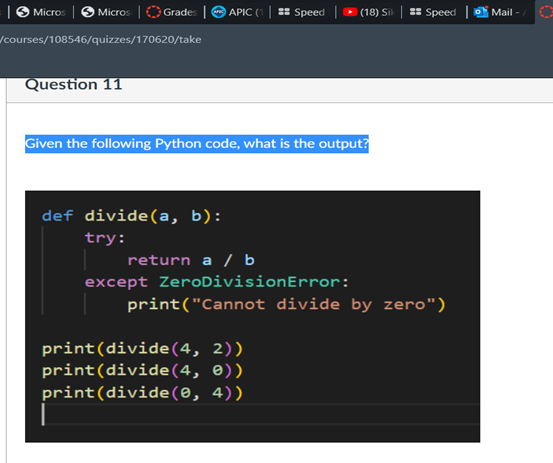Click the quiz URL in address bar
Screen dimensions: 553x463
pos(101,39)
